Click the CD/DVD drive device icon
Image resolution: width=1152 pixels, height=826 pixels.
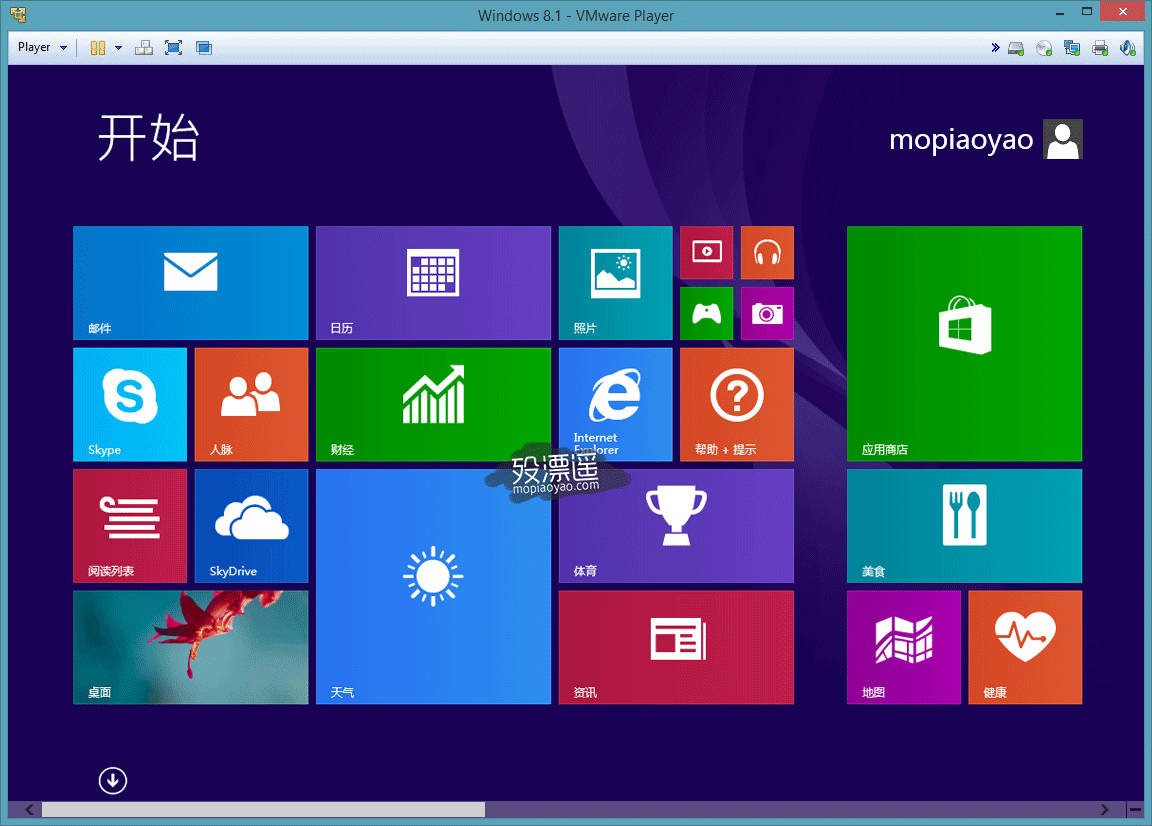1044,49
